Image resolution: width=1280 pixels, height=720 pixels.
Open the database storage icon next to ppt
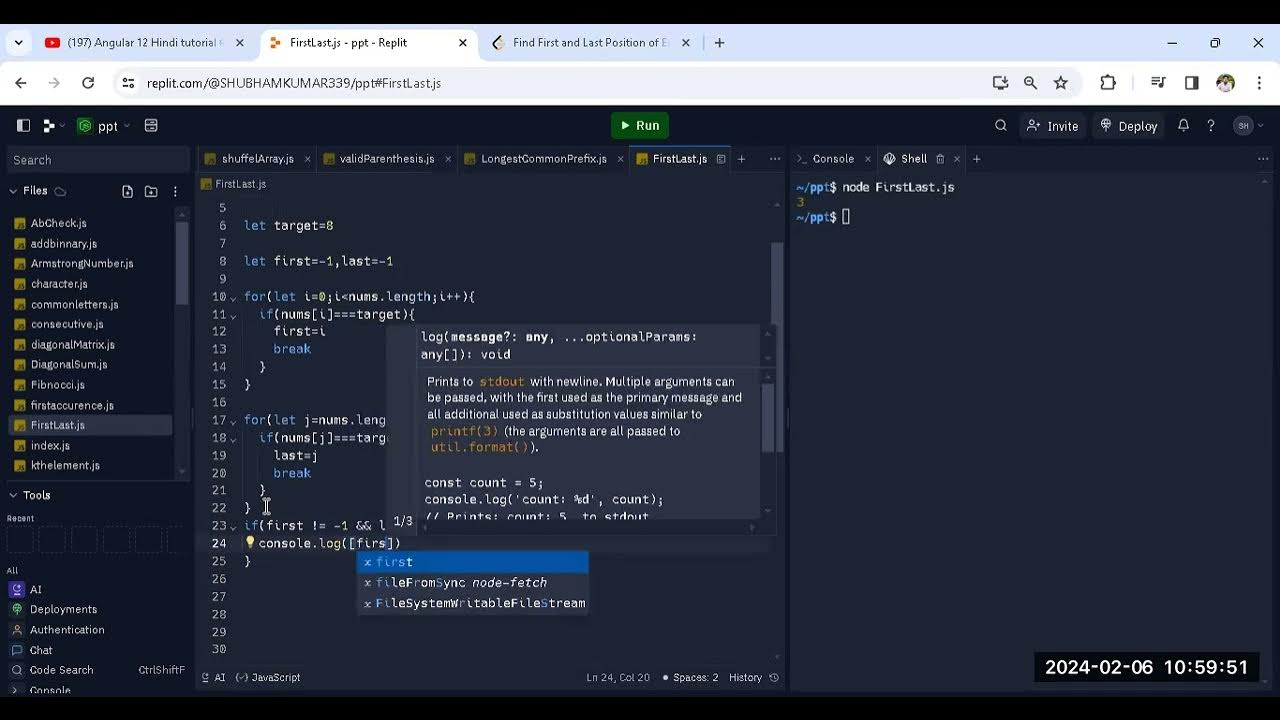click(x=151, y=126)
